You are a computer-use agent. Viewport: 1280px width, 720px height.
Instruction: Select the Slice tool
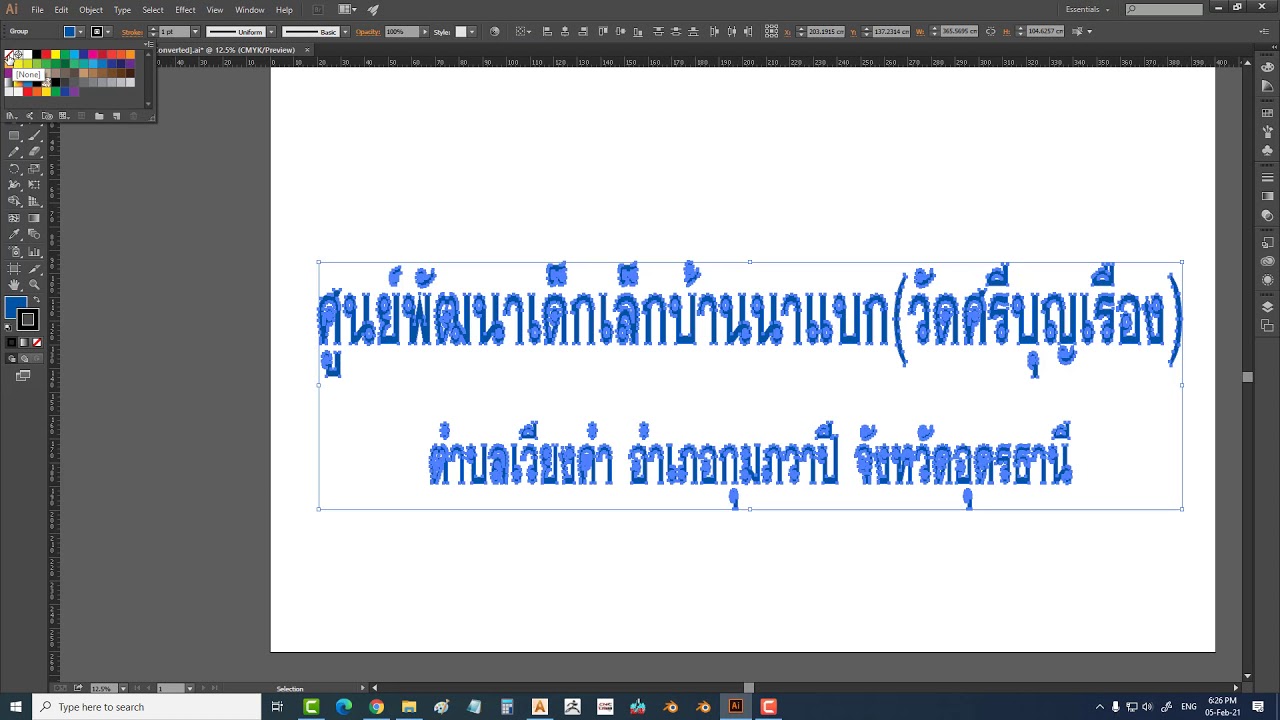coord(34,268)
